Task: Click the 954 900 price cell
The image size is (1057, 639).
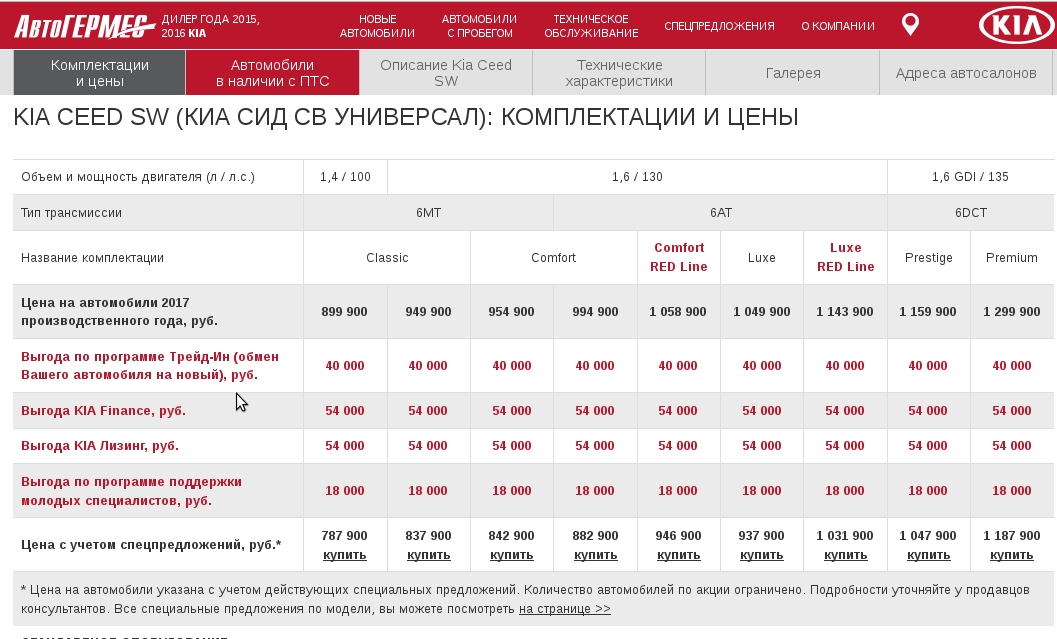Action: point(511,311)
